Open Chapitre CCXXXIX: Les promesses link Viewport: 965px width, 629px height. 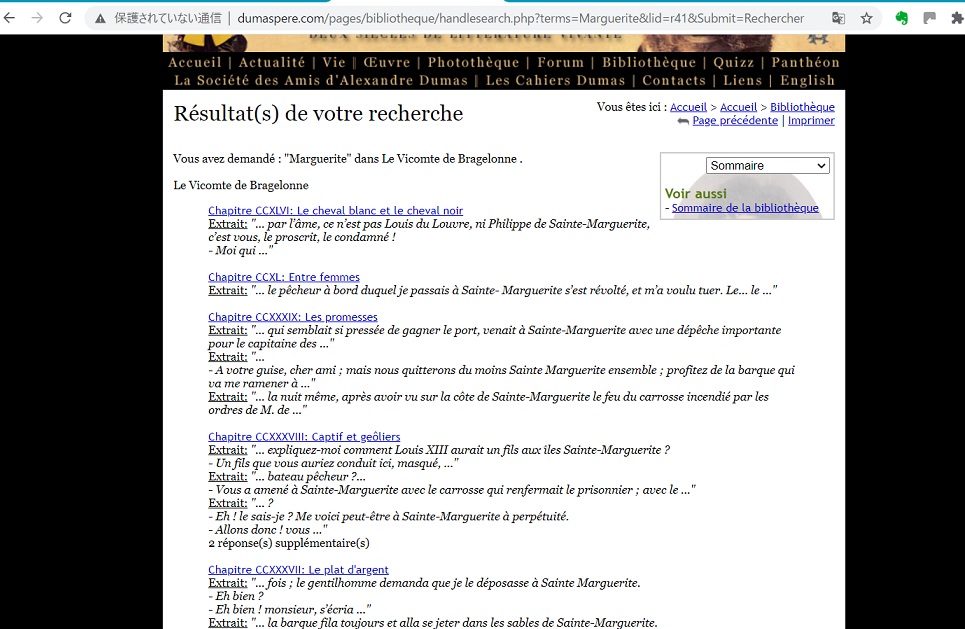[x=292, y=317]
